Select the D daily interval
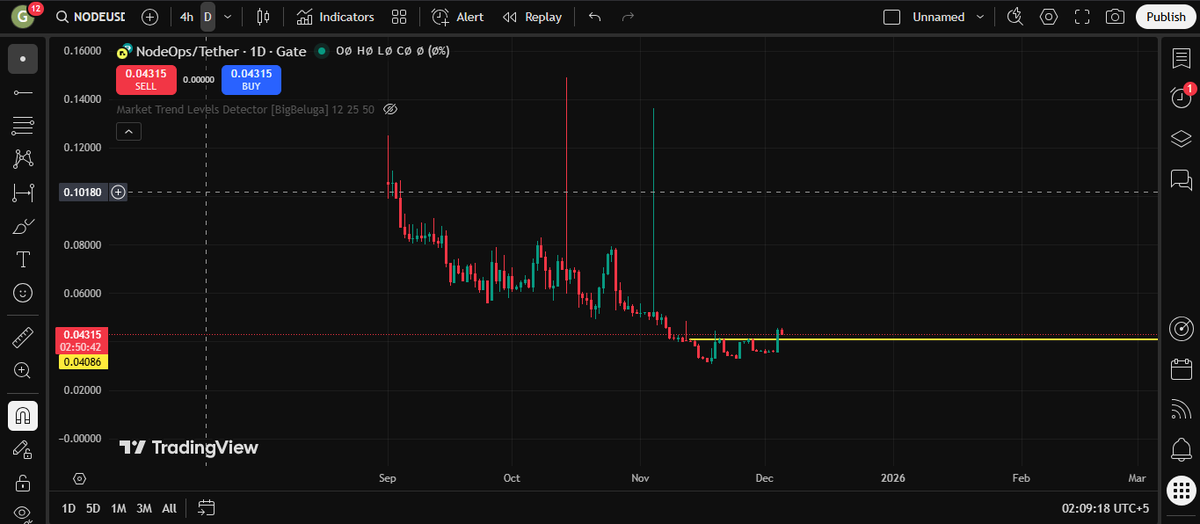Screen dimensions: 1200x524 click(x=208, y=17)
